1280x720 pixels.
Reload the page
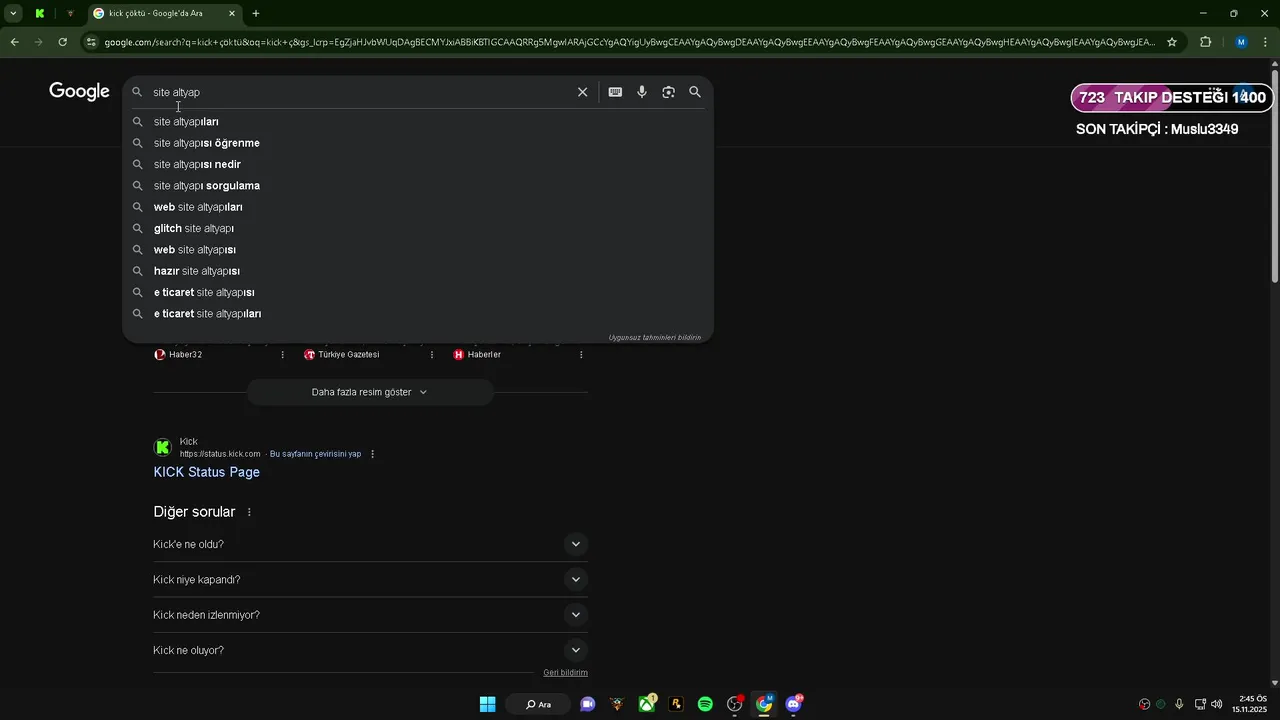[62, 42]
